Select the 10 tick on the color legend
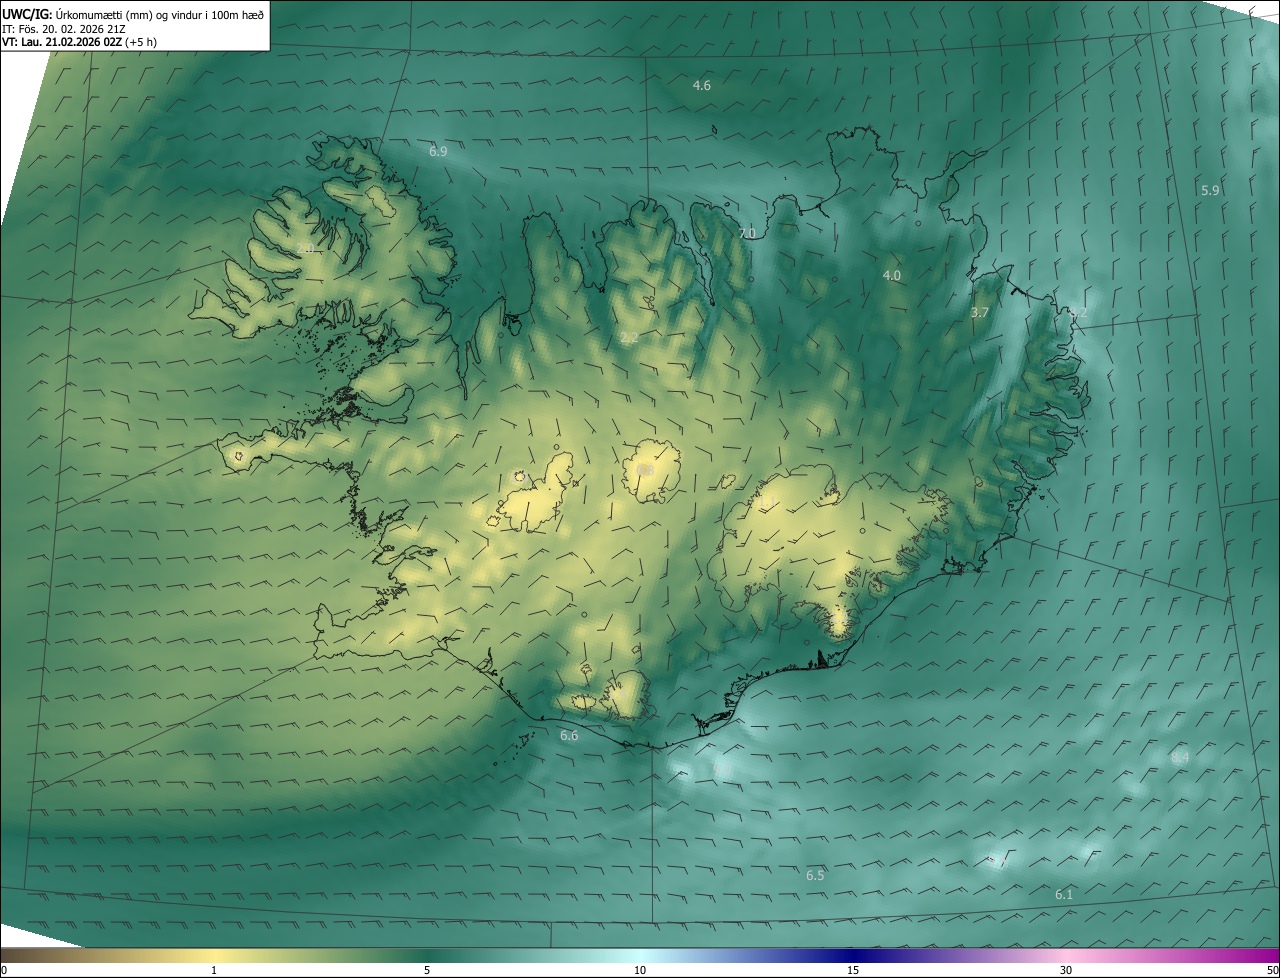 640,970
